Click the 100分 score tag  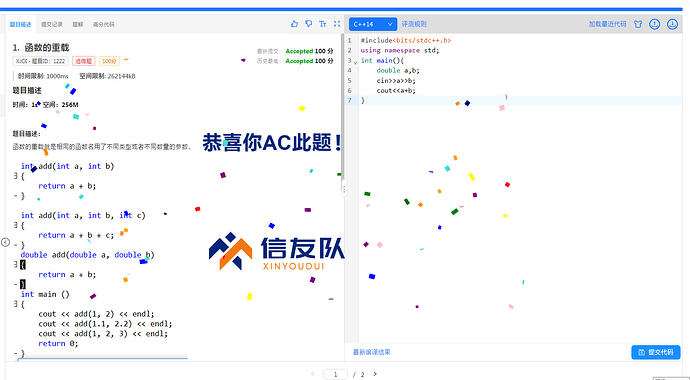pos(109,61)
